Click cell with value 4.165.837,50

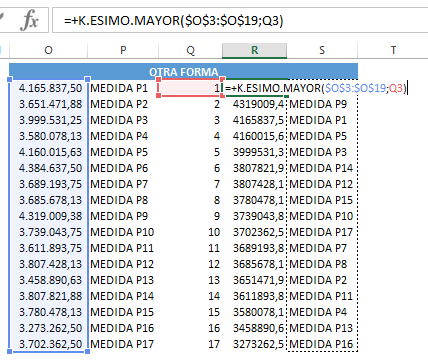[x=50, y=88]
